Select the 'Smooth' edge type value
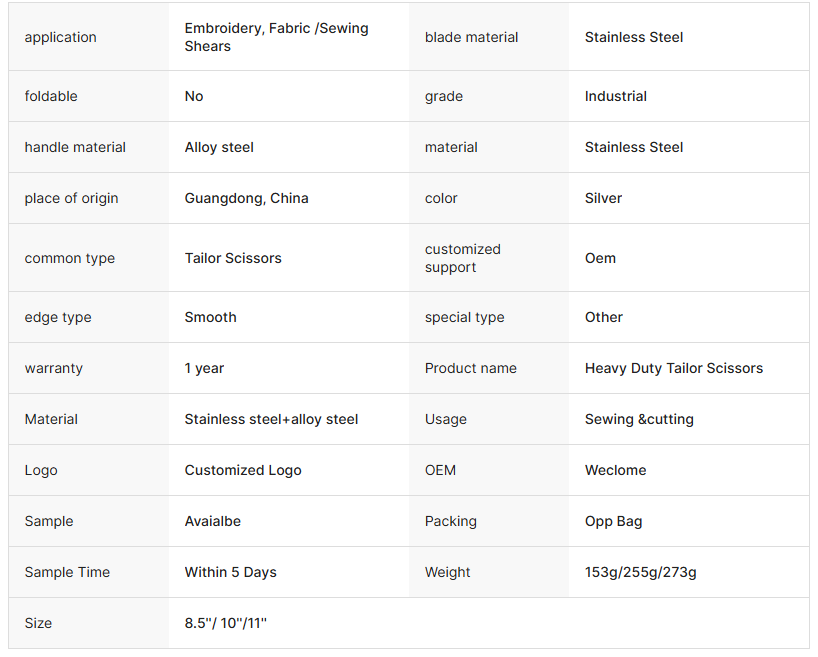 click(x=210, y=317)
